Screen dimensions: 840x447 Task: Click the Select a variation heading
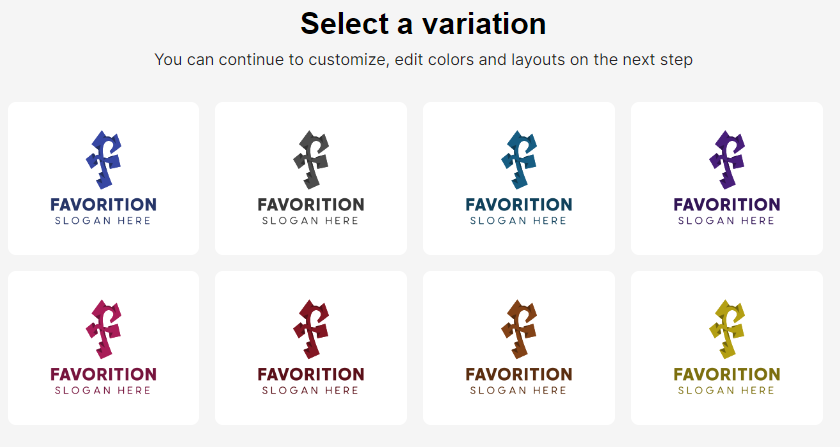coord(423,24)
